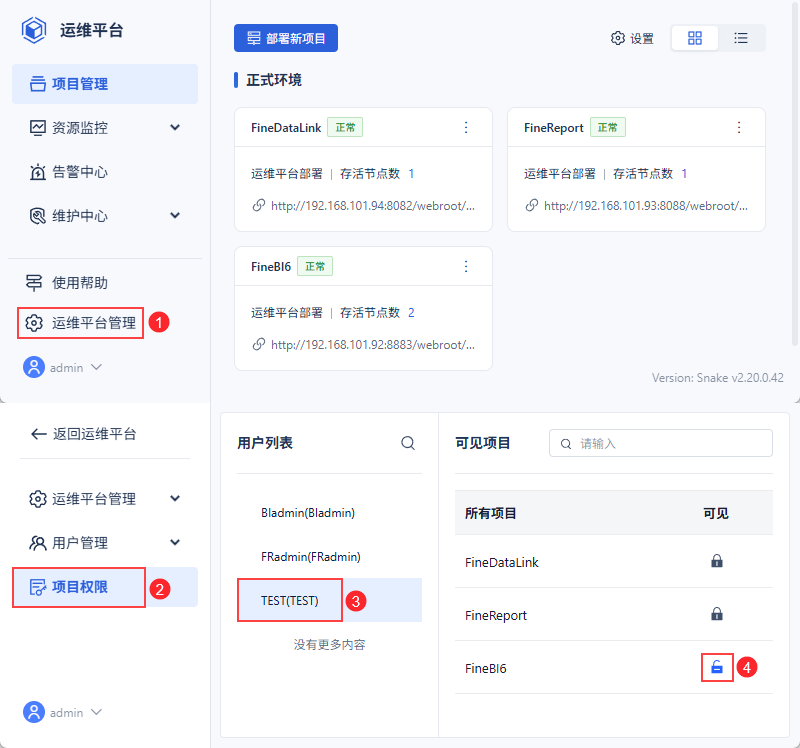The image size is (800, 748).
Task: Click the FineBI6 link chain icon
Action: 259,344
